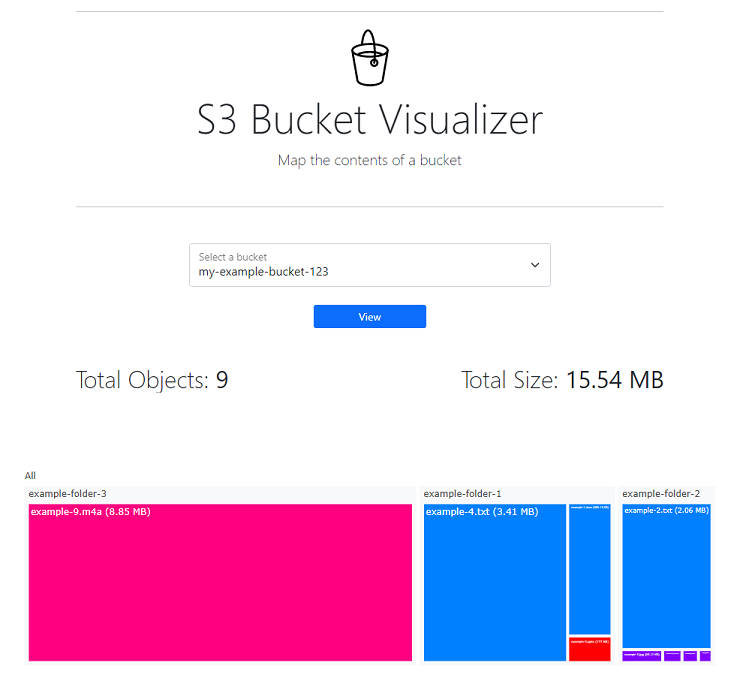Click the smallest purple tile in example-folder-2

[x=705, y=656]
